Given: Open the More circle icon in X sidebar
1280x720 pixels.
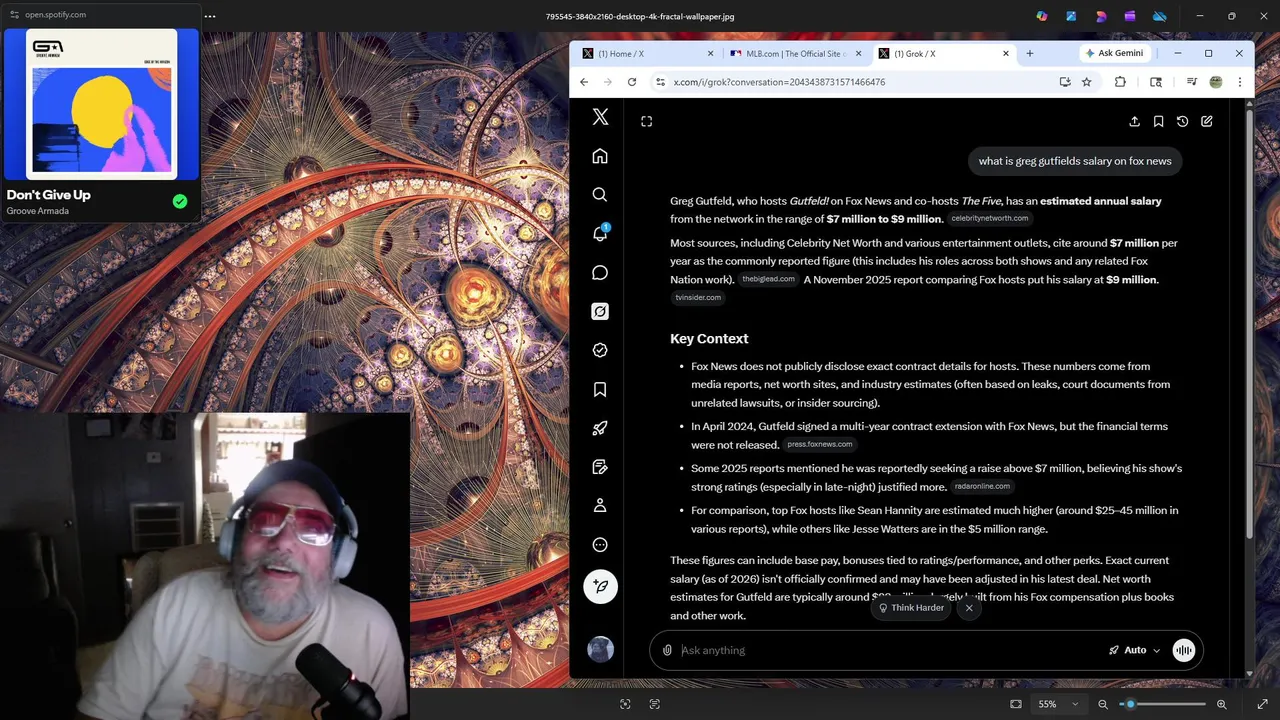Looking at the screenshot, I should (600, 545).
